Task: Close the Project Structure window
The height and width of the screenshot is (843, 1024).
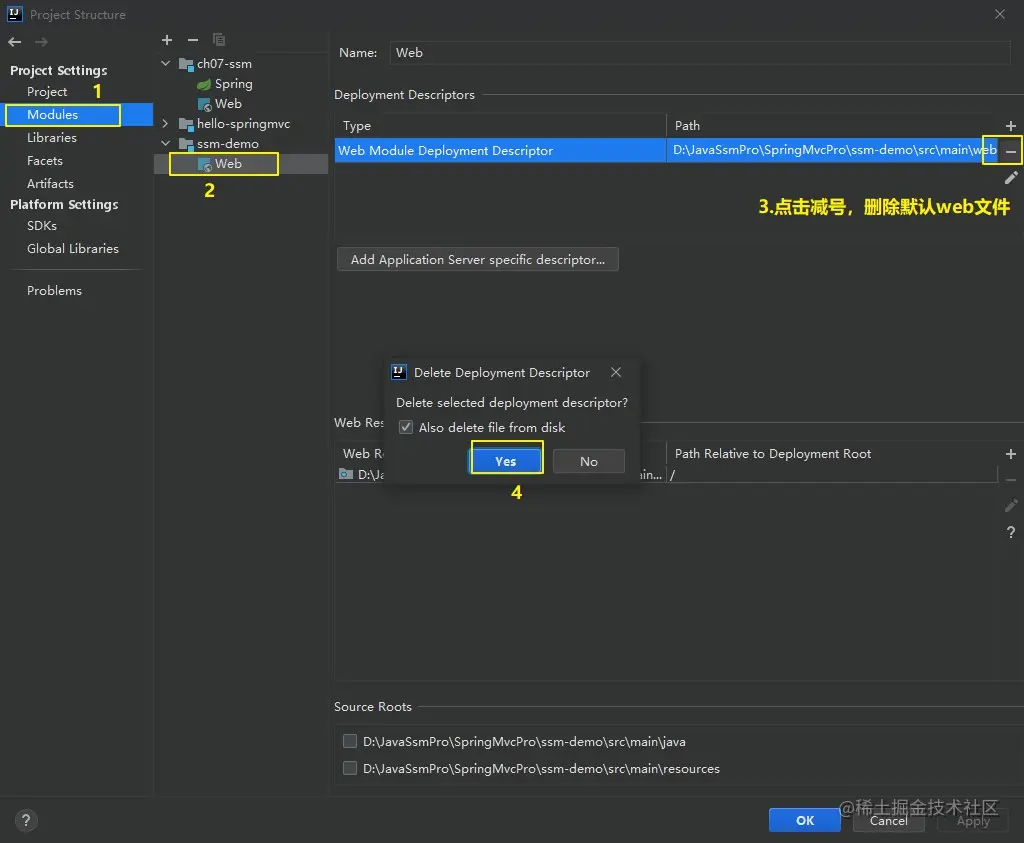Action: point(1000,14)
